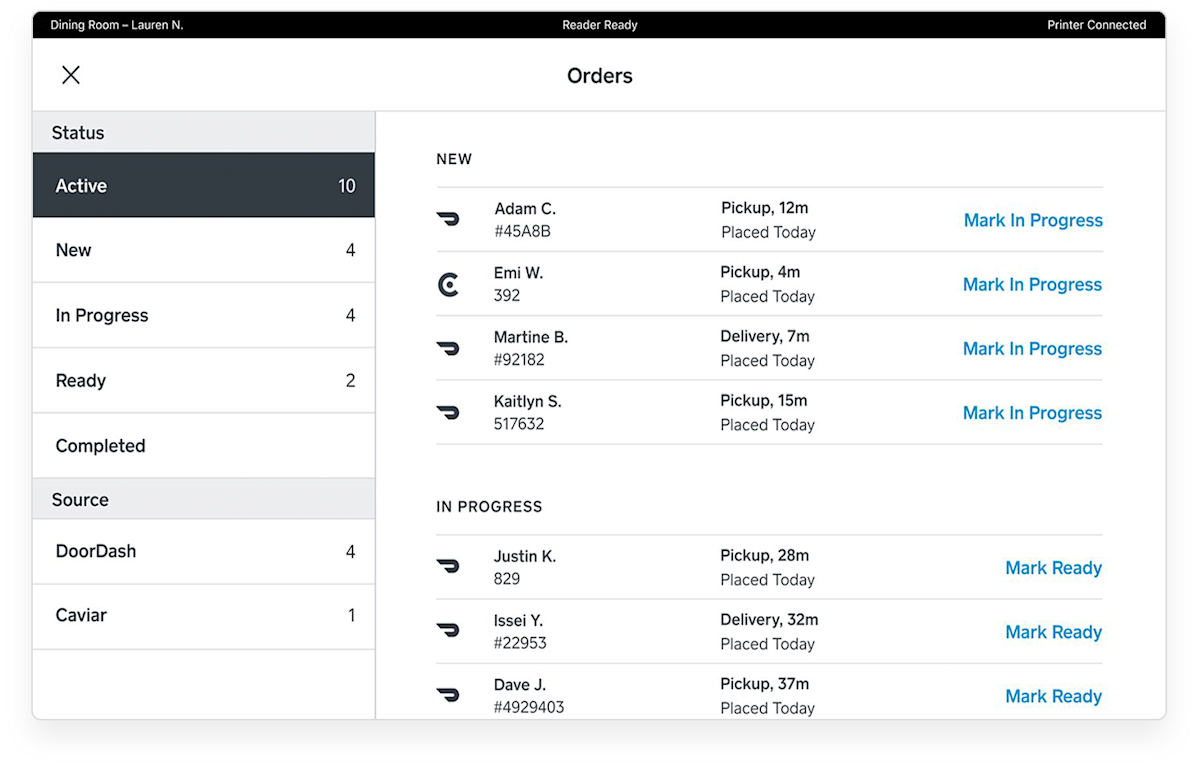This screenshot has height=764, width=1200.
Task: Open Justin K. order name
Action: [525, 556]
